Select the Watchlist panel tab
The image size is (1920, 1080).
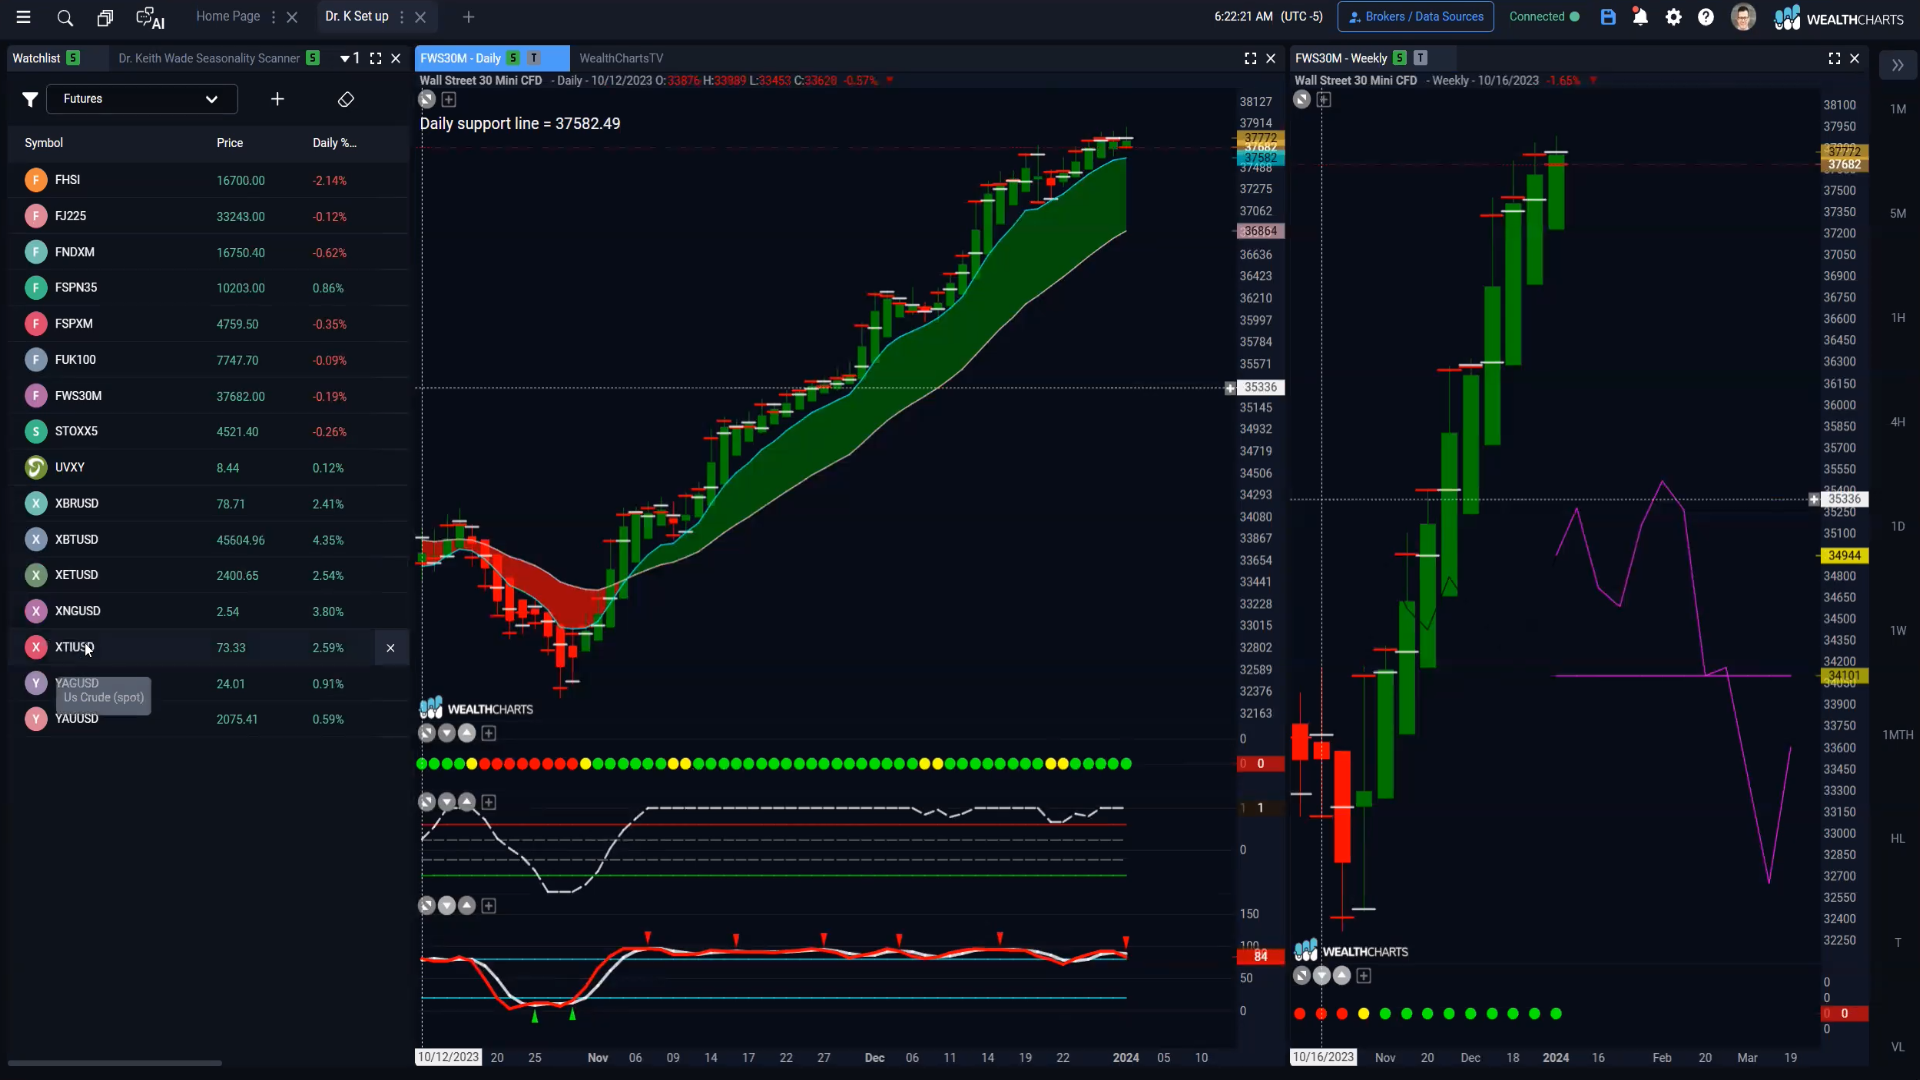click(36, 58)
